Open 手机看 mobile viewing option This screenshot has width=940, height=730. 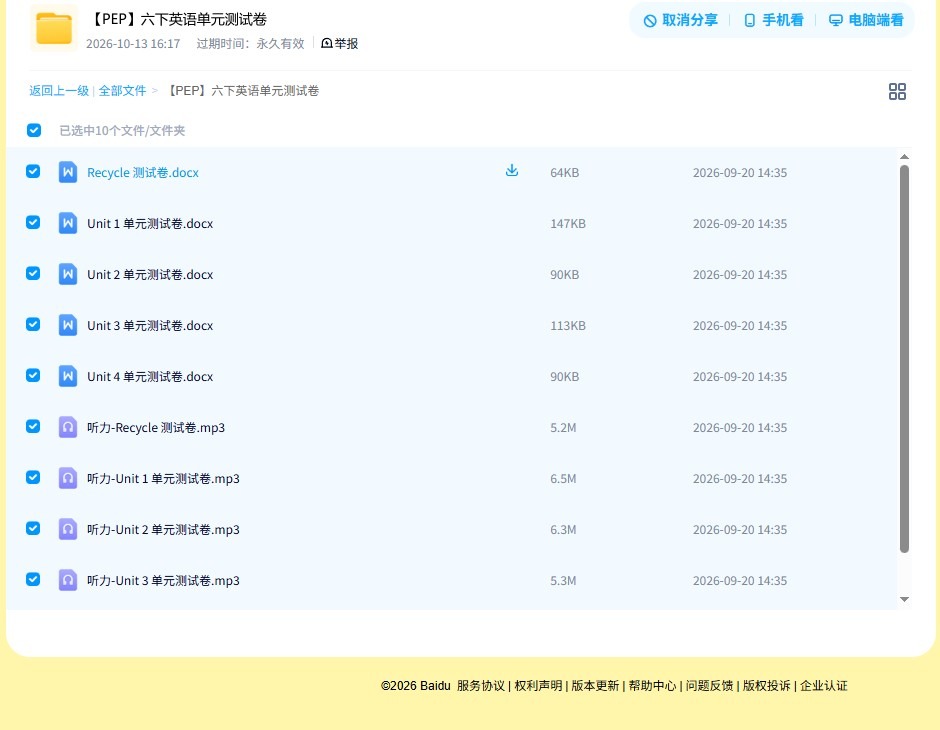773,20
